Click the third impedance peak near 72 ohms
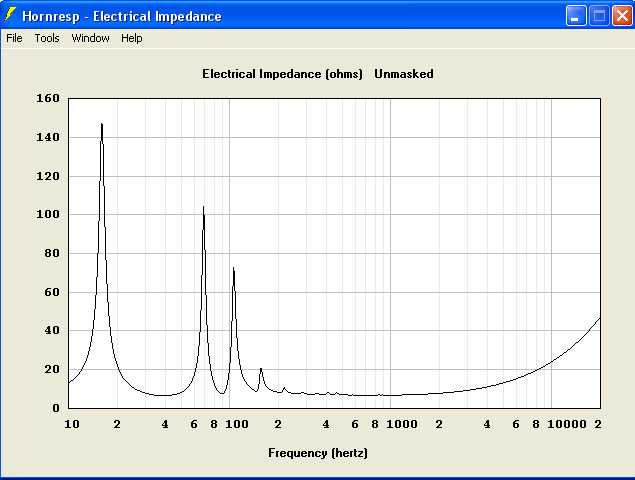 point(234,268)
